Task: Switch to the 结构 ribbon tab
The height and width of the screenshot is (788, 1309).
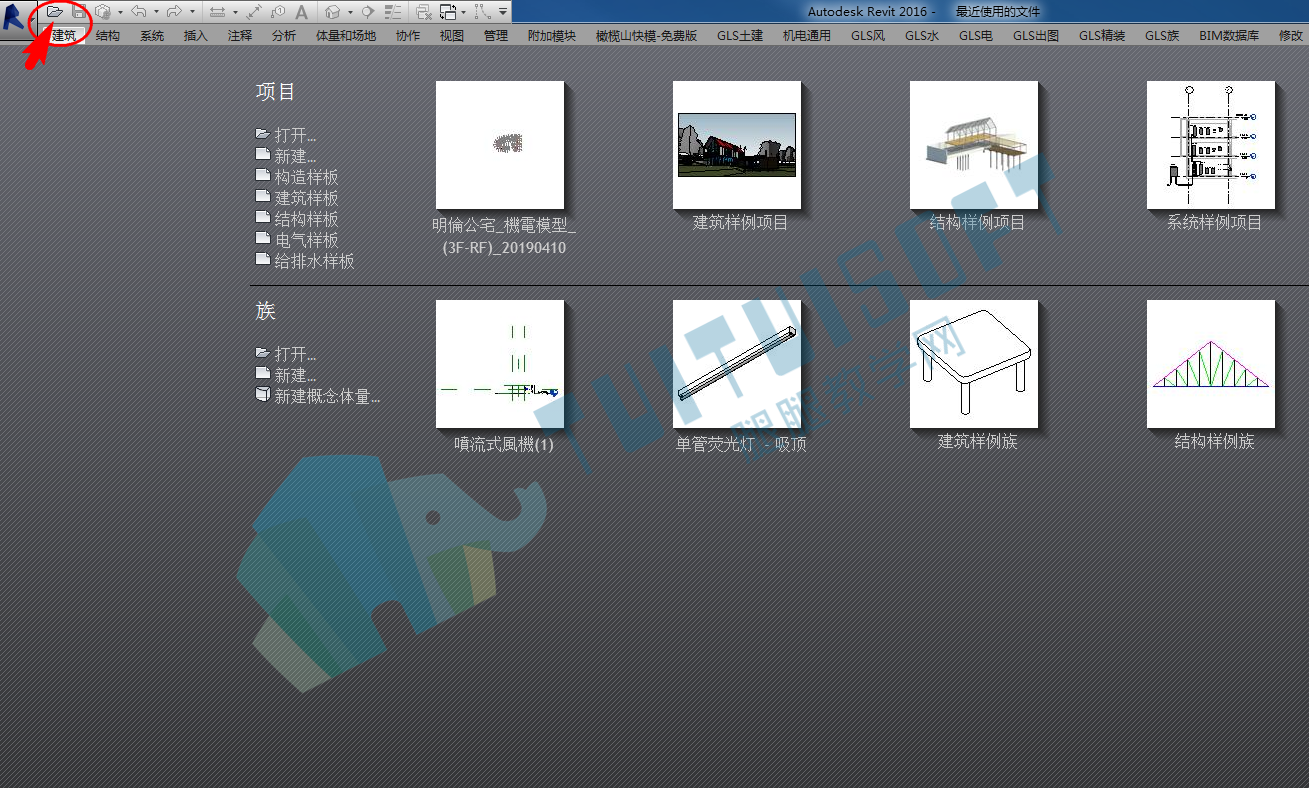Action: [x=108, y=35]
